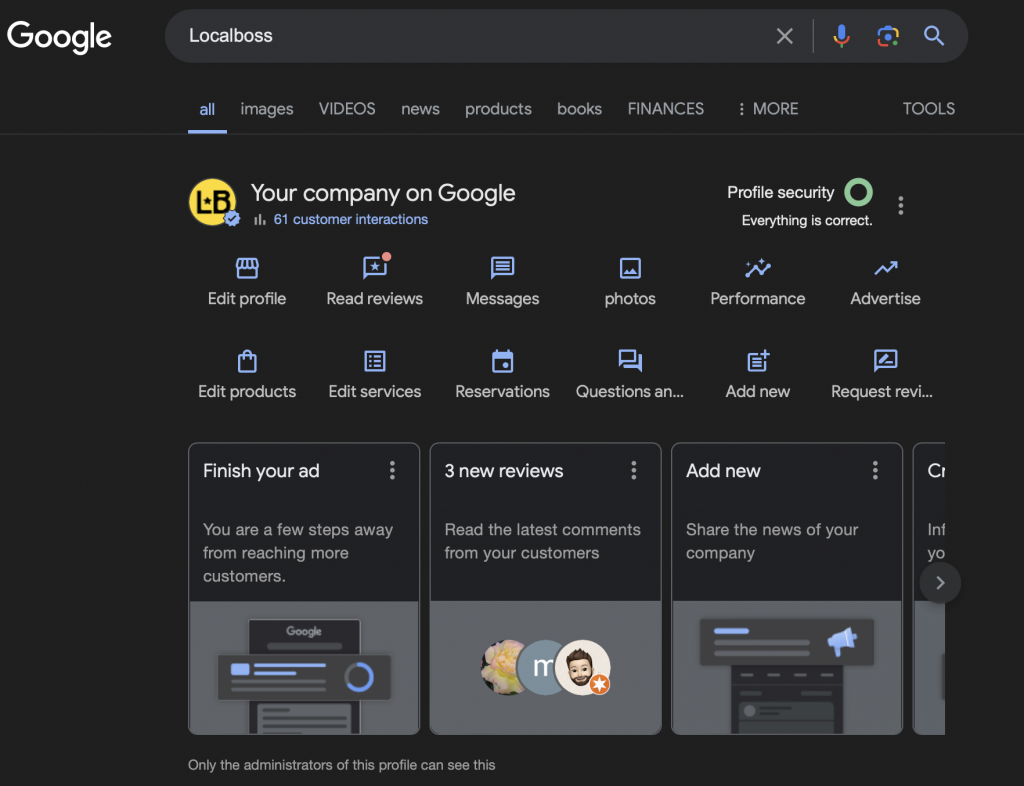
Task: Open the 'Add new' card three-dot menu
Action: point(875,470)
